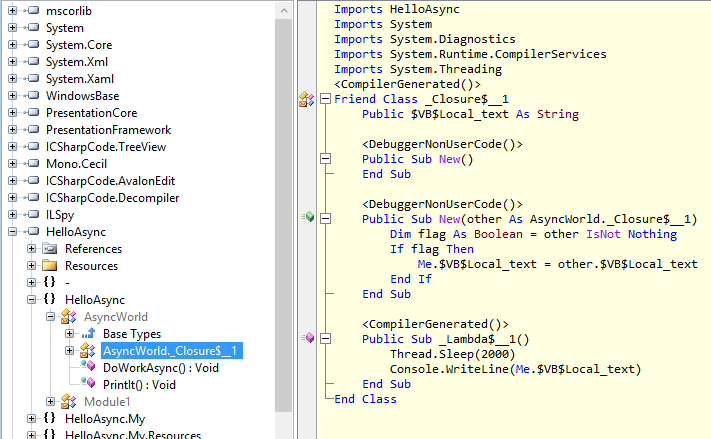Click the System.Core assembly icon
The image size is (711, 439).
click(33, 44)
